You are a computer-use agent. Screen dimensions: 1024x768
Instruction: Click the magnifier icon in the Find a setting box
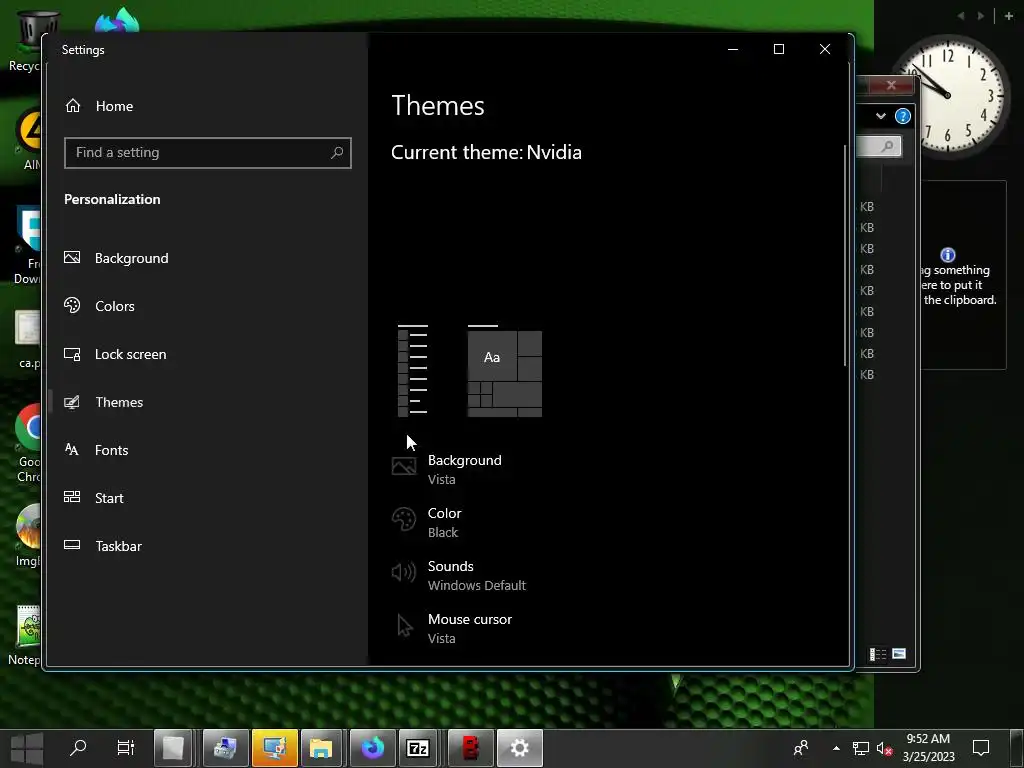[337, 153]
